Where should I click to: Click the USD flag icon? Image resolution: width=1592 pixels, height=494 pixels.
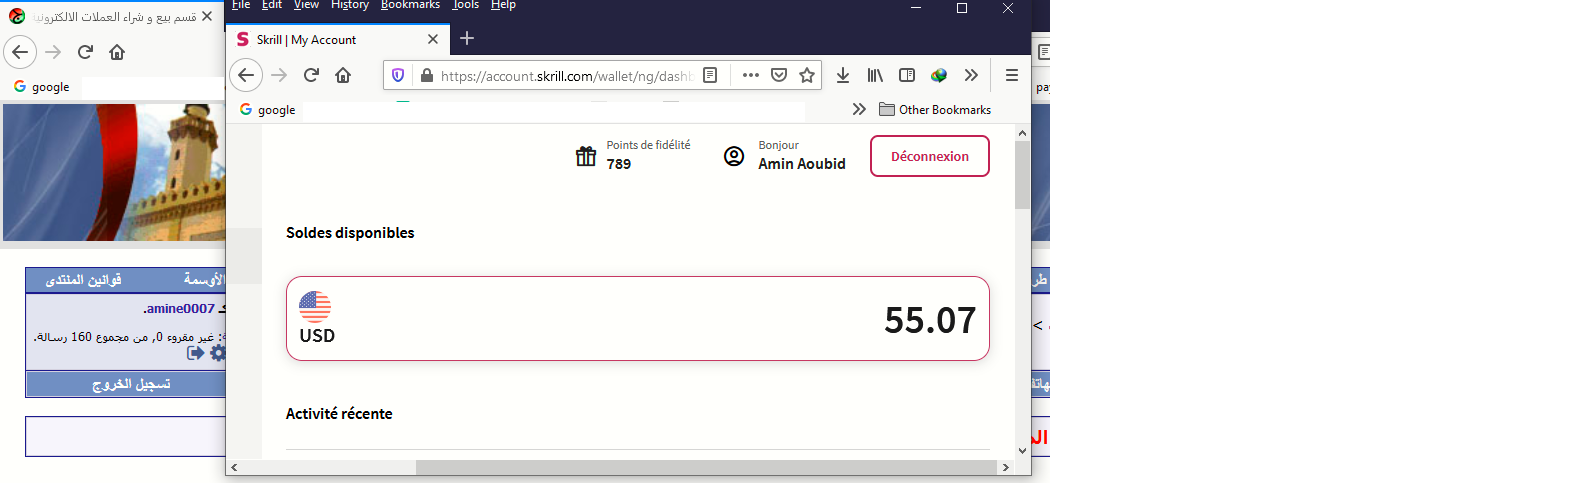pyautogui.click(x=315, y=306)
